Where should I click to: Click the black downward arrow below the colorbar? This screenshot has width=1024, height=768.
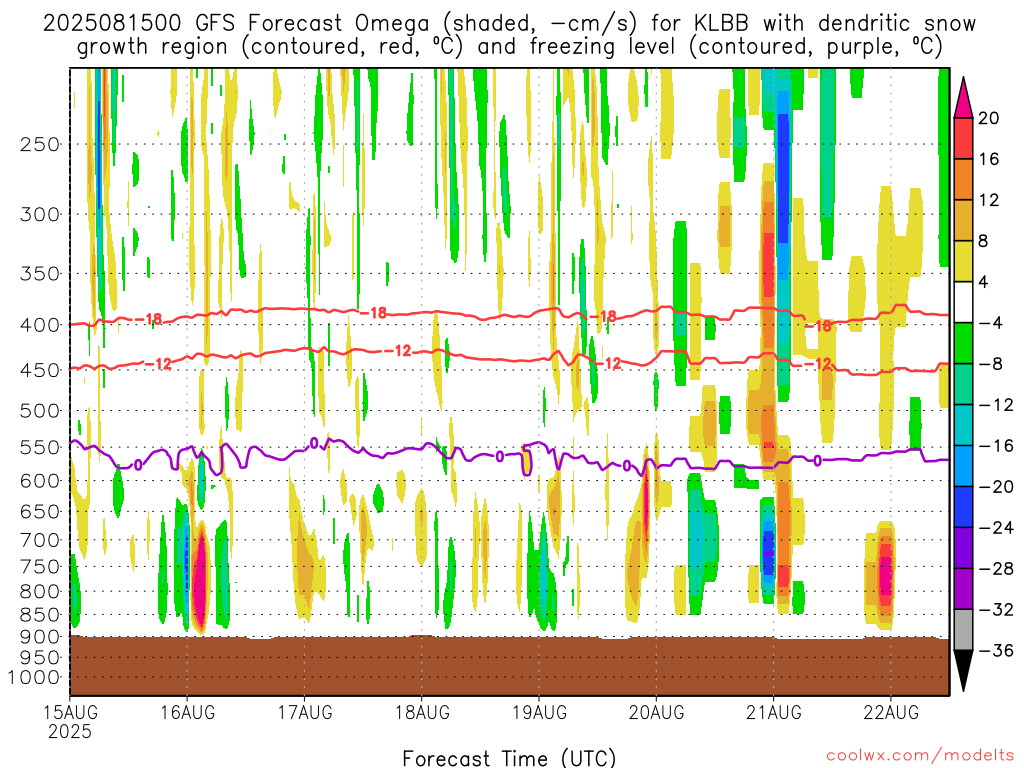(963, 671)
